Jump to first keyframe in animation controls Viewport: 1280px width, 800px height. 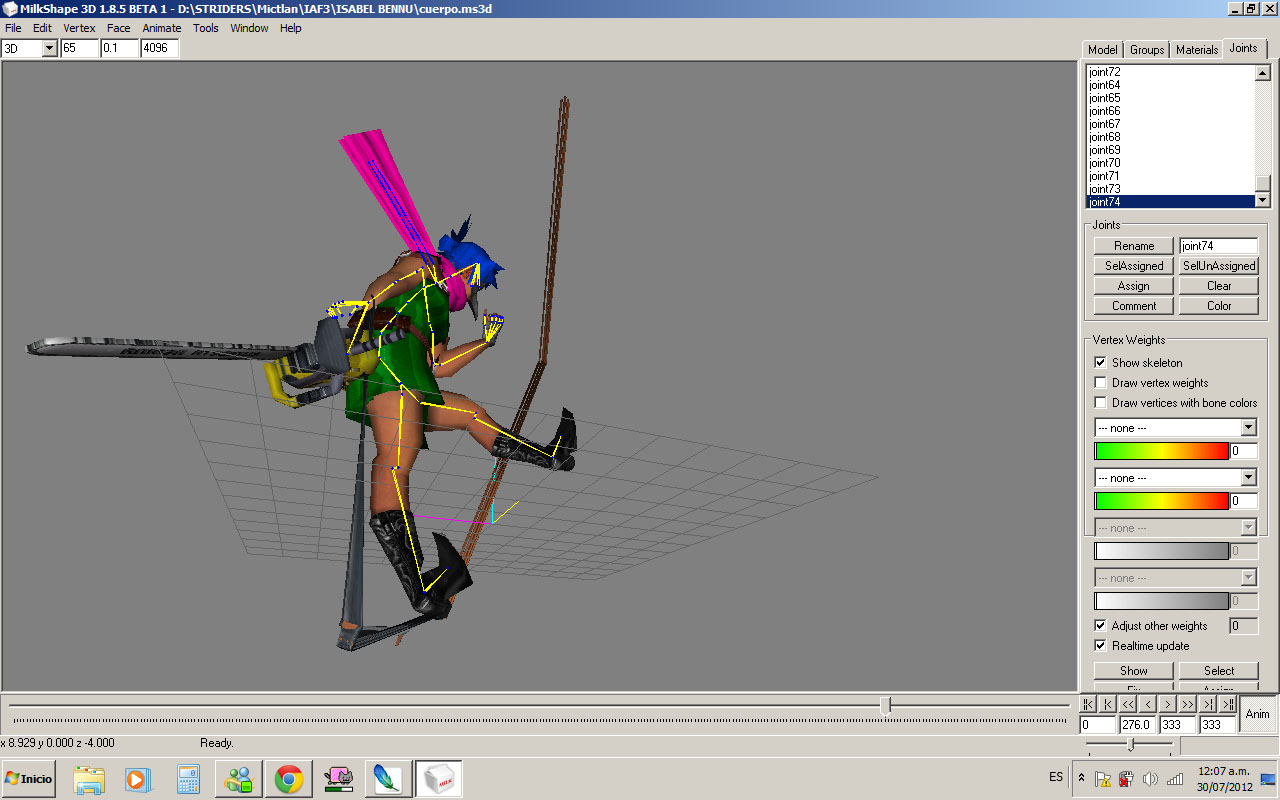point(1089,704)
